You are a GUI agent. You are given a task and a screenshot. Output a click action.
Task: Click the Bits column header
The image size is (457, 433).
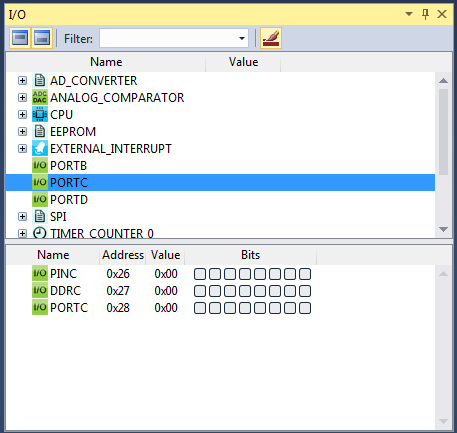click(x=250, y=255)
